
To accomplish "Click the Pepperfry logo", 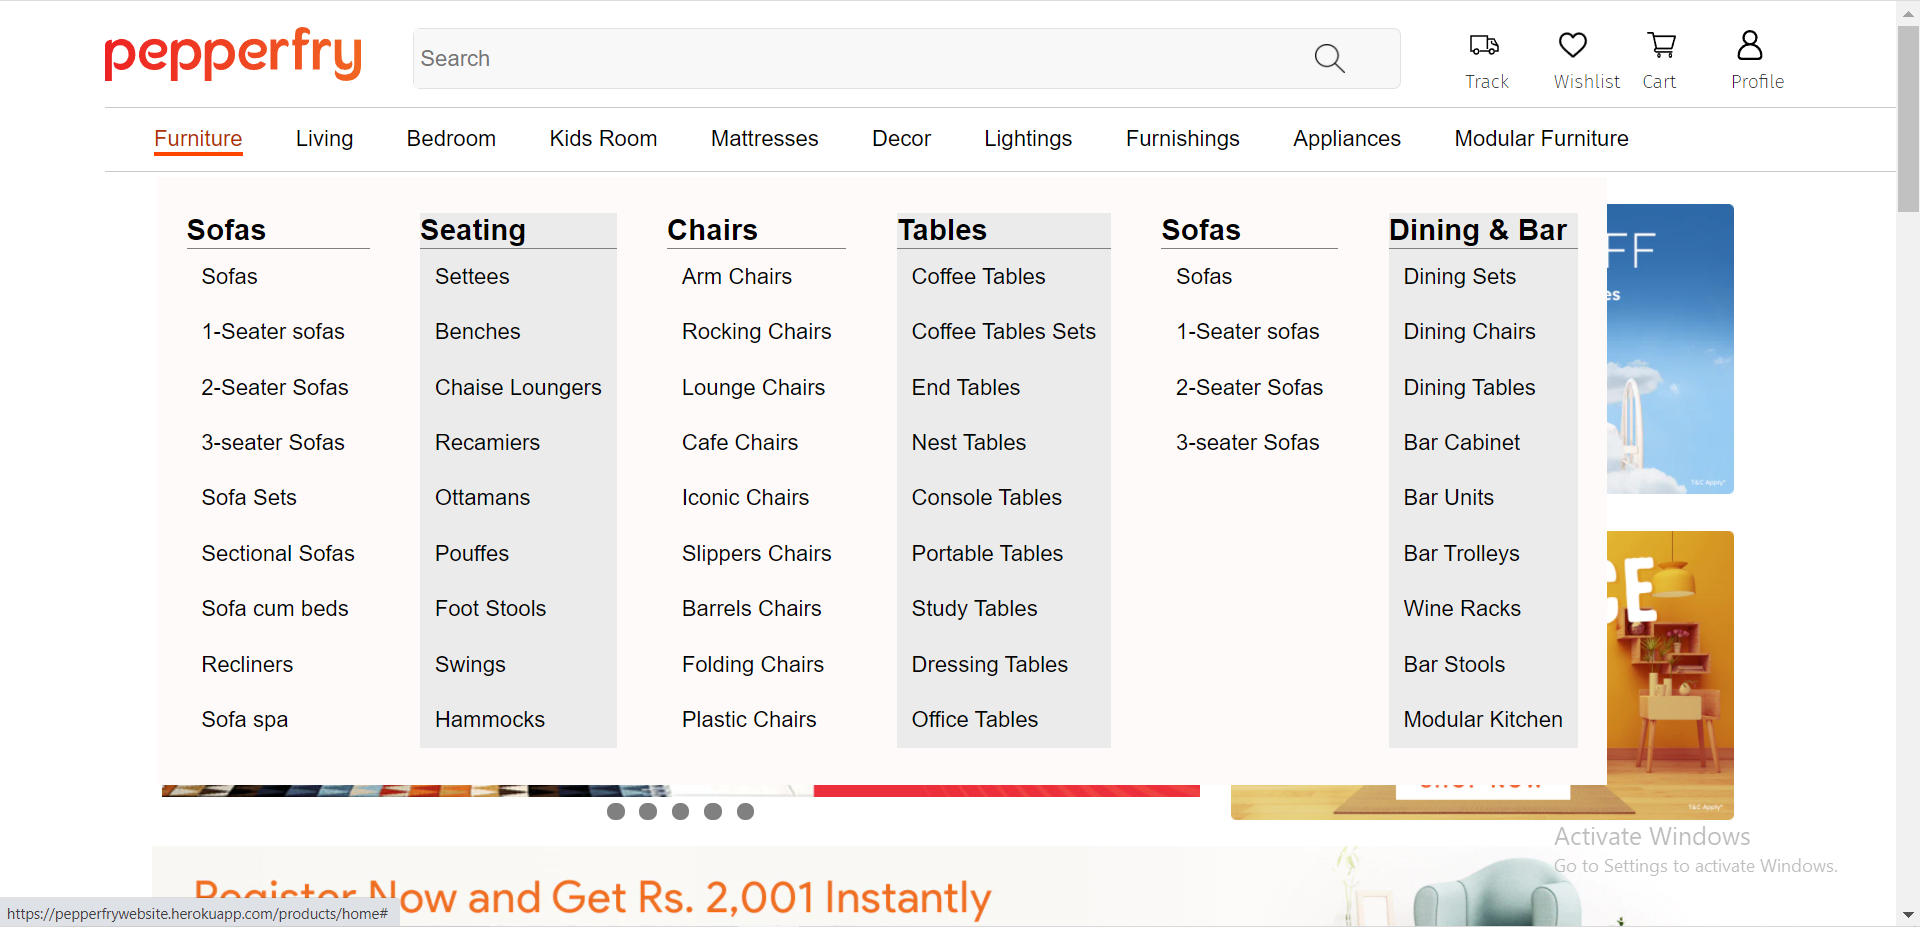I will pyautogui.click(x=232, y=55).
